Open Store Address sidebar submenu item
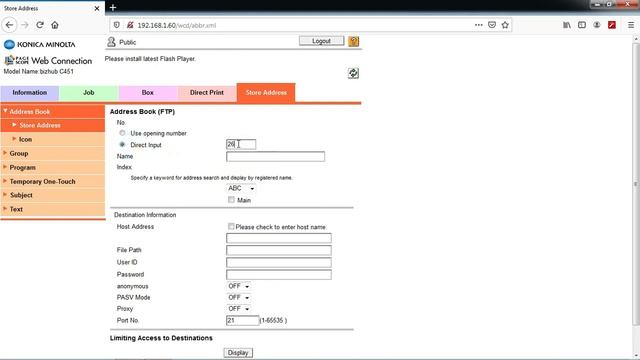 point(53,125)
